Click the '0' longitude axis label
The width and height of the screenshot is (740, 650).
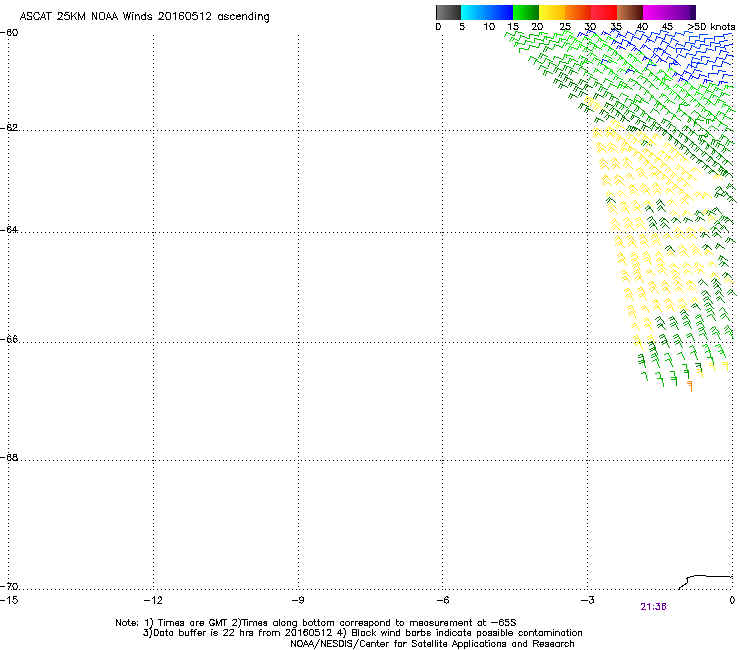pos(732,600)
